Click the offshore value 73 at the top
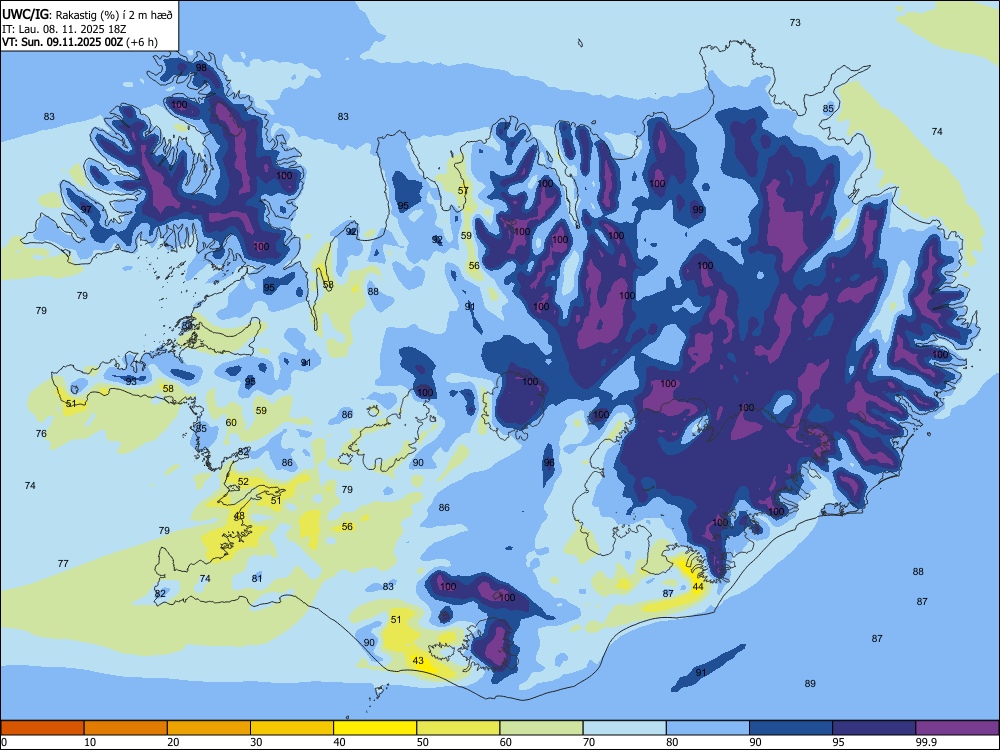This screenshot has width=1000, height=750. pyautogui.click(x=795, y=22)
